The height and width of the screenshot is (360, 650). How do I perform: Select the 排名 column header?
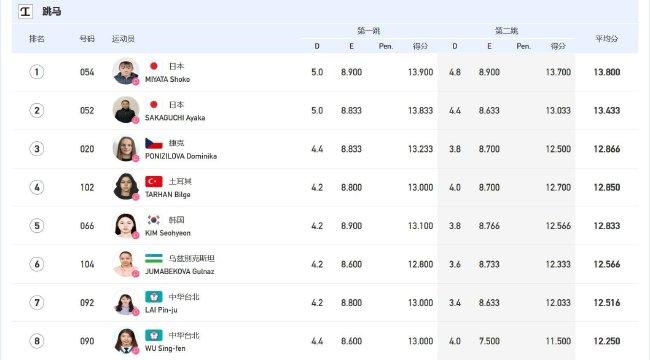[36, 39]
